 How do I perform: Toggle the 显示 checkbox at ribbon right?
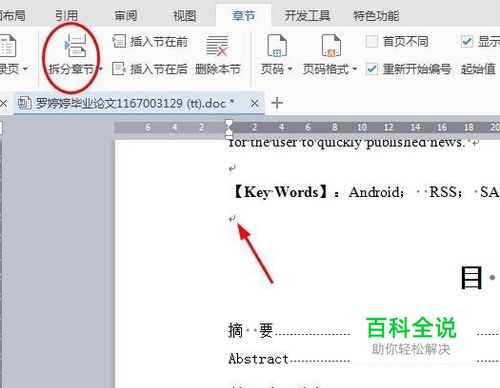[x=467, y=42]
